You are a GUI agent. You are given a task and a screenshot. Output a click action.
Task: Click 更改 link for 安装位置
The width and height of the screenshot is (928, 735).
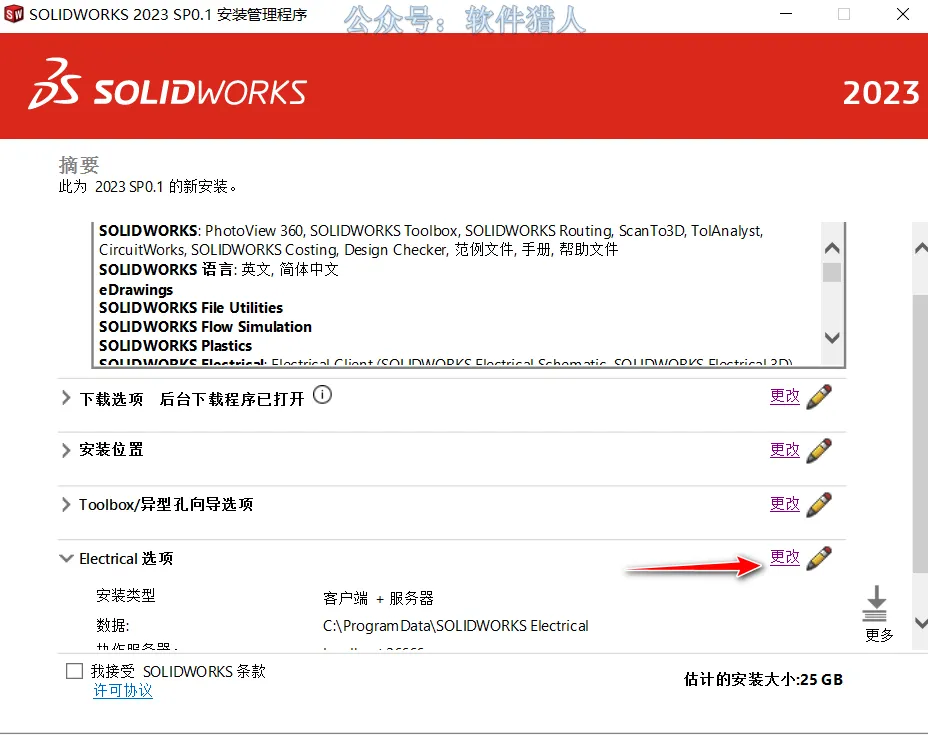click(785, 450)
